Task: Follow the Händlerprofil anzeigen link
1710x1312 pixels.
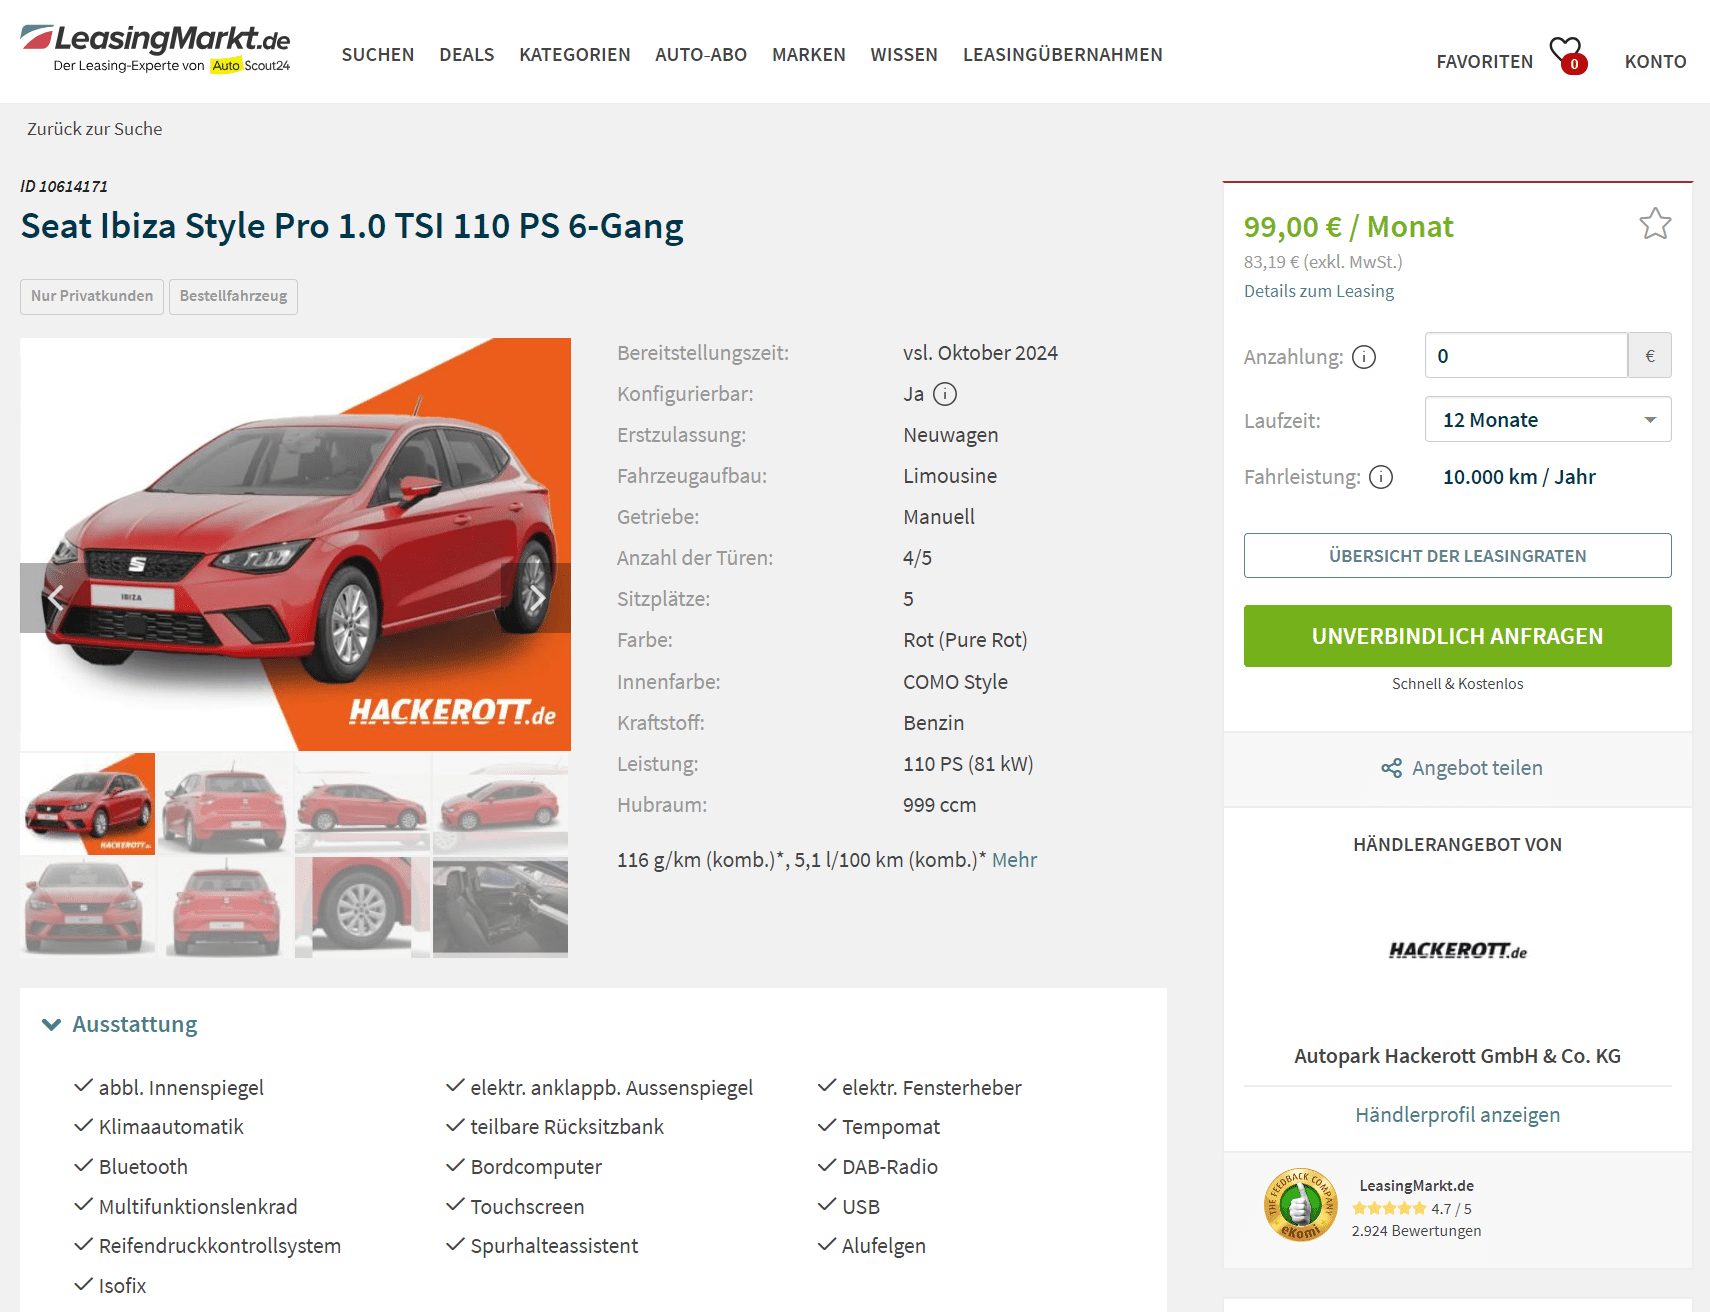Action: (x=1458, y=1115)
